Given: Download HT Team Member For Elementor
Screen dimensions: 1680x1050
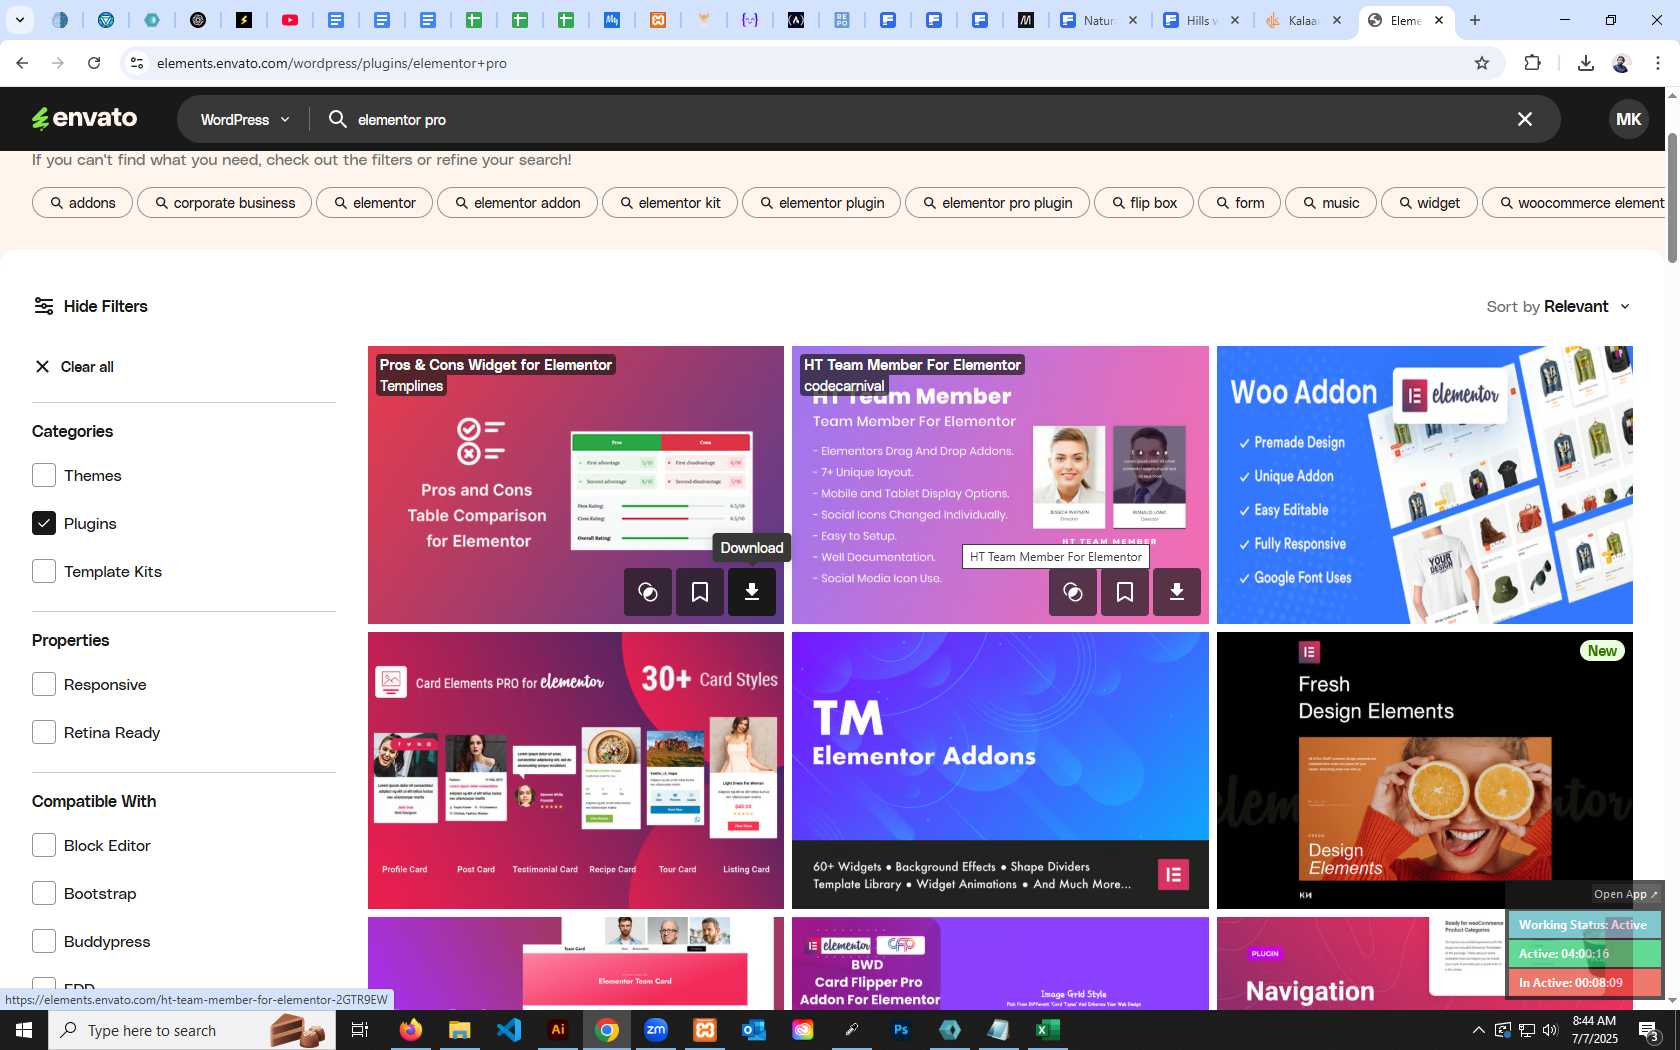Looking at the screenshot, I should click(x=1177, y=592).
